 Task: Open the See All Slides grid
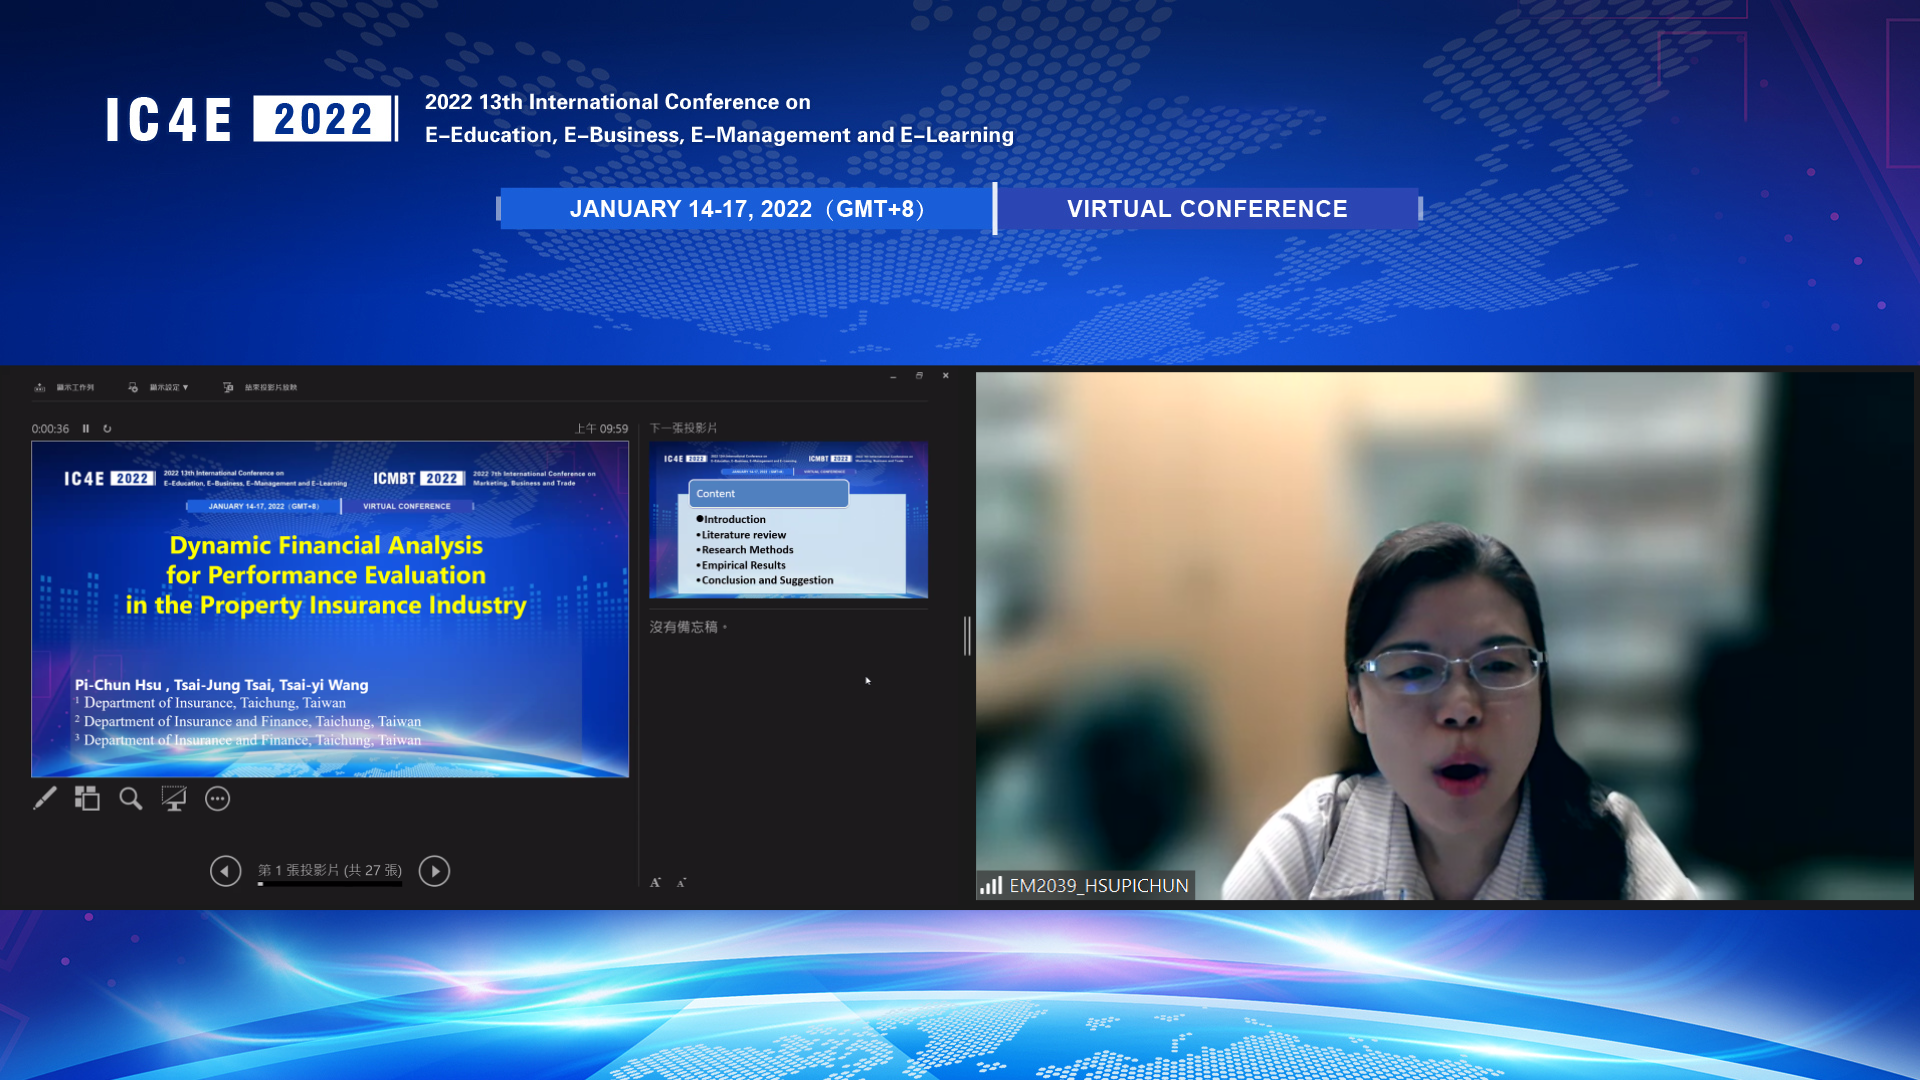[x=87, y=798]
